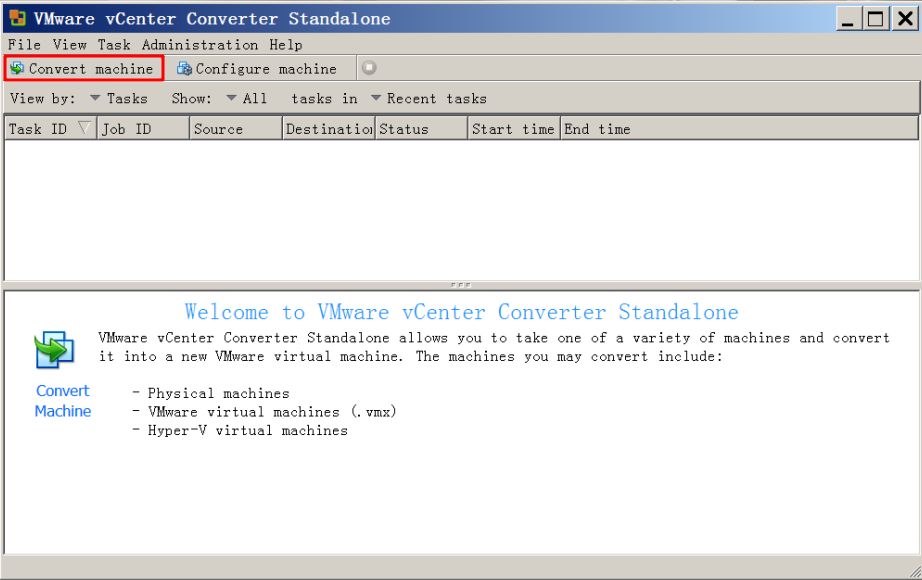The height and width of the screenshot is (580, 922).
Task: Maximize the Converter window
Action: point(876,19)
